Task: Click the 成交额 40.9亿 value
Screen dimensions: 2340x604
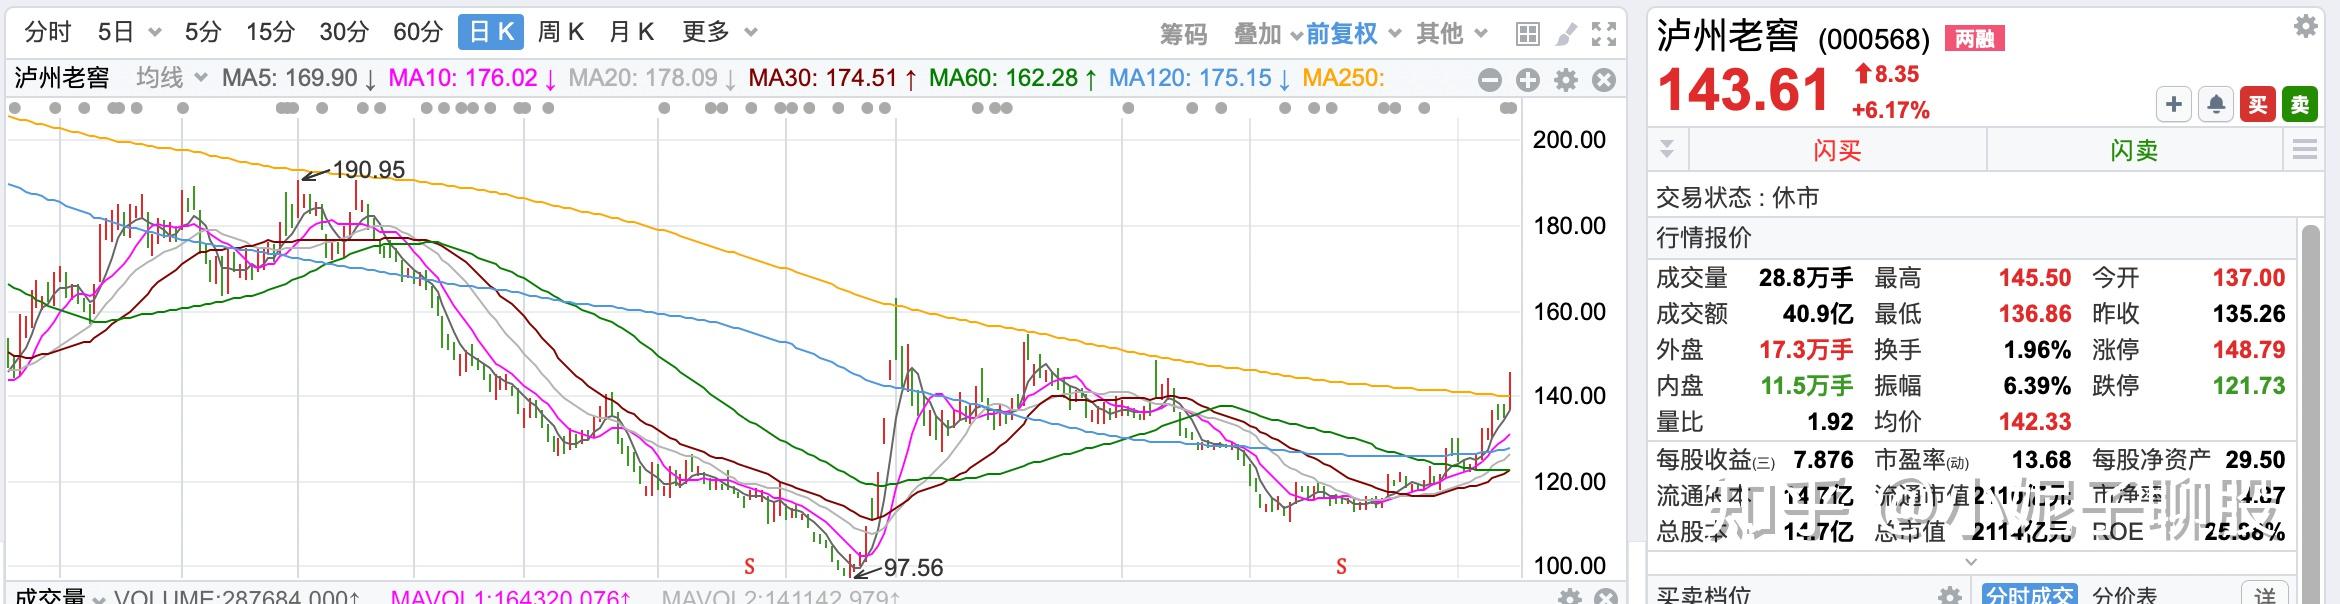Action: click(1818, 314)
